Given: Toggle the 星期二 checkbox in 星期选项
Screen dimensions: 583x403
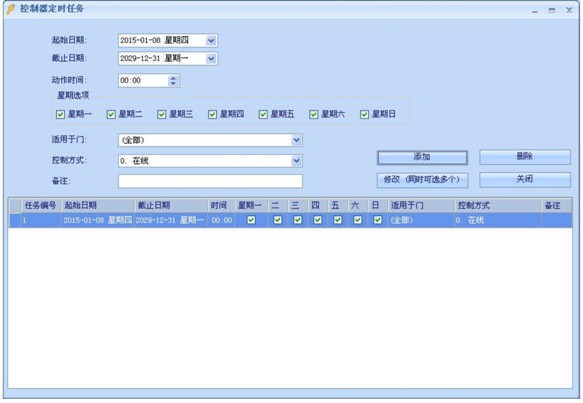Looking at the screenshot, I should 111,115.
